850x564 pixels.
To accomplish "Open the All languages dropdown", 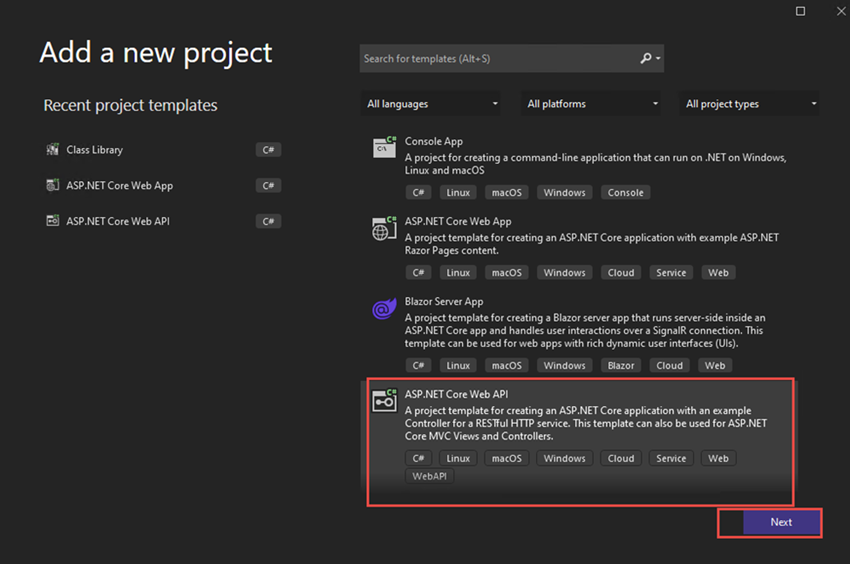I will [430, 104].
